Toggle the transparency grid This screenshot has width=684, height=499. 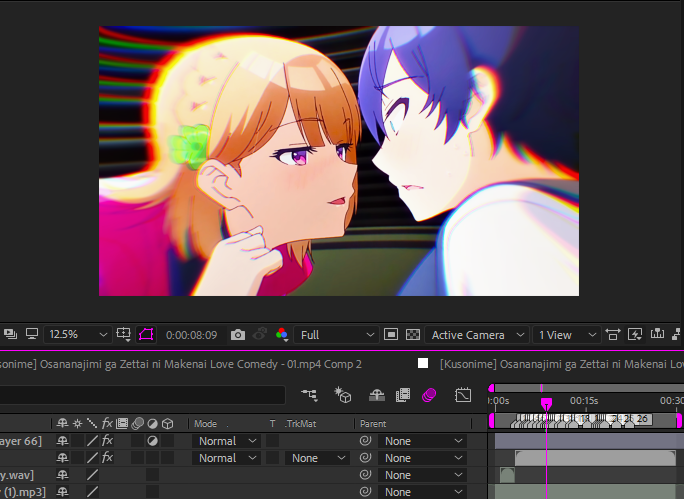pyautogui.click(x=413, y=335)
